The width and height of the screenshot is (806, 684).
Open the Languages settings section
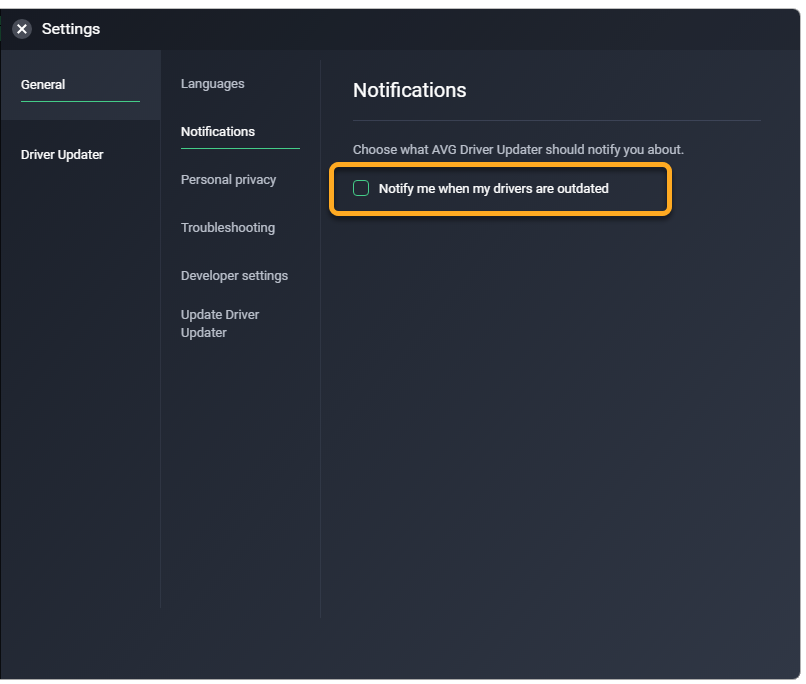point(212,84)
